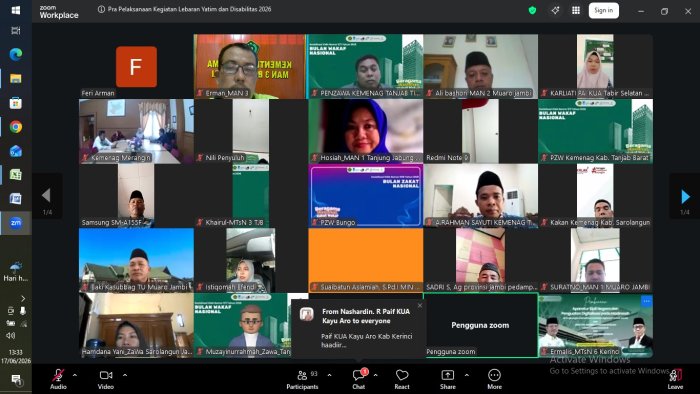Open volume control speaker icon
The width and height of the screenshot is (700, 394).
click(11, 336)
